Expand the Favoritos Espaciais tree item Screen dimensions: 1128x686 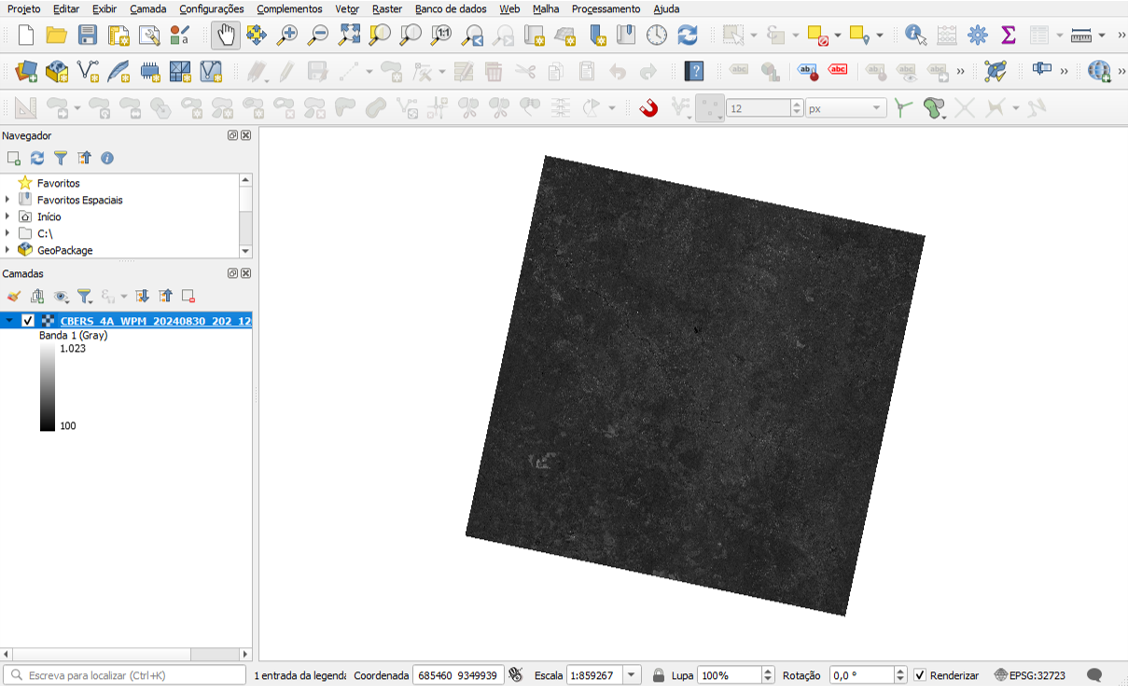(7, 200)
